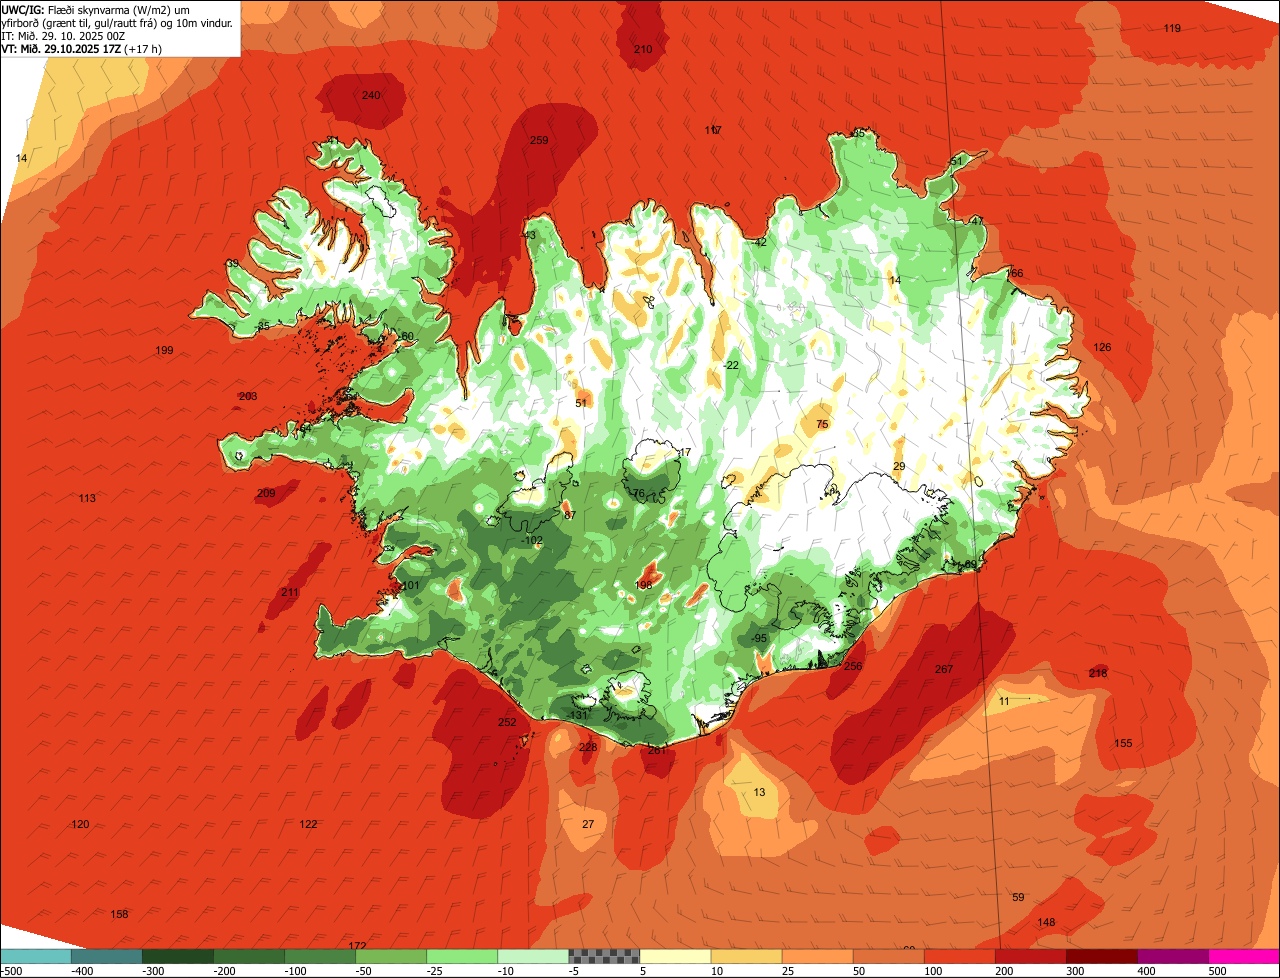Image resolution: width=1280 pixels, height=978 pixels.
Task: Click the value 148 in the bottom right
Action: [x=1046, y=922]
